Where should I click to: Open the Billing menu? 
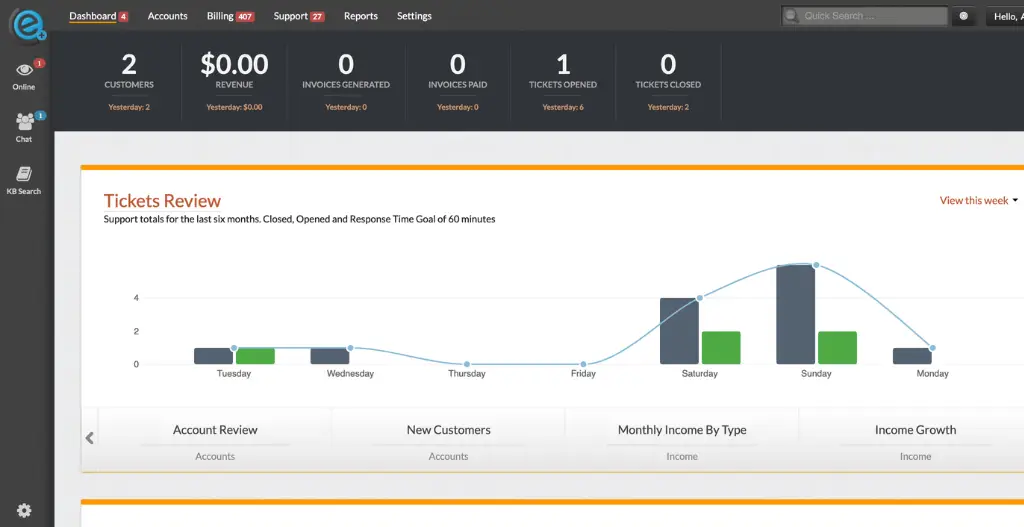pos(229,17)
